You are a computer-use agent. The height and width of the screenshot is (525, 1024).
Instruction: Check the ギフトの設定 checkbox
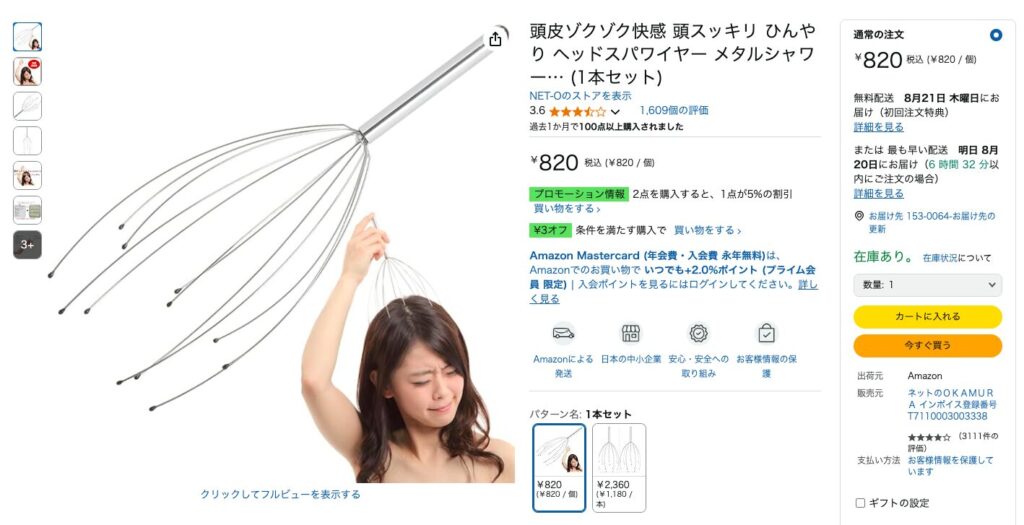860,503
